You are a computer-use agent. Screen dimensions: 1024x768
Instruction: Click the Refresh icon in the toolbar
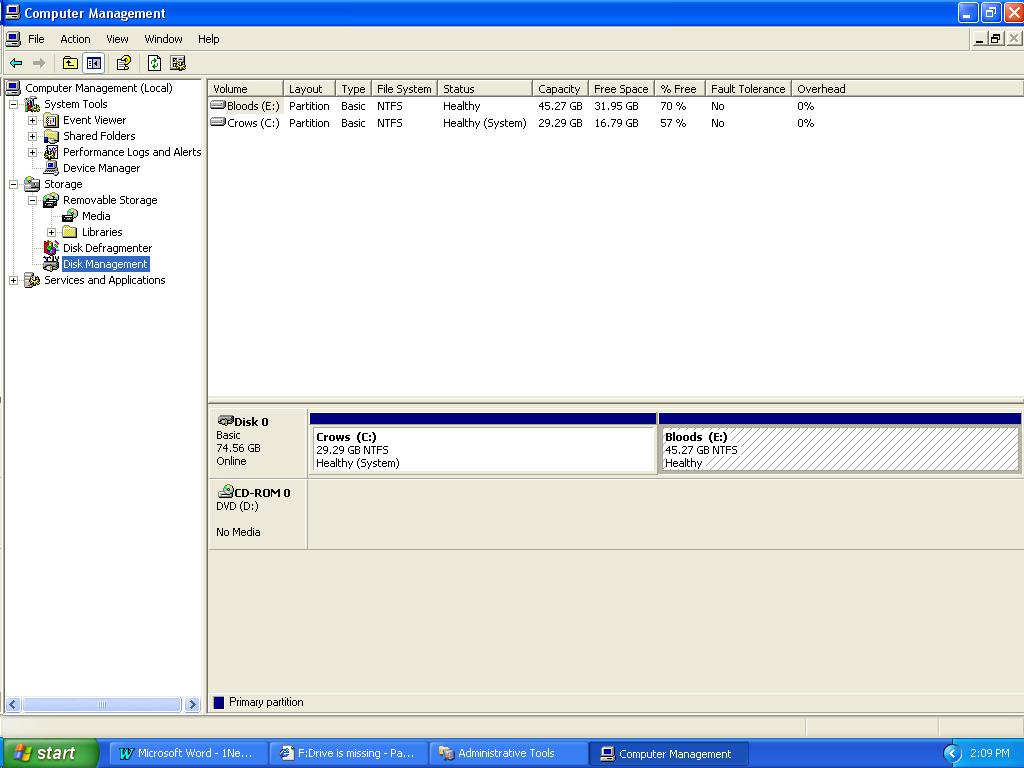(154, 63)
